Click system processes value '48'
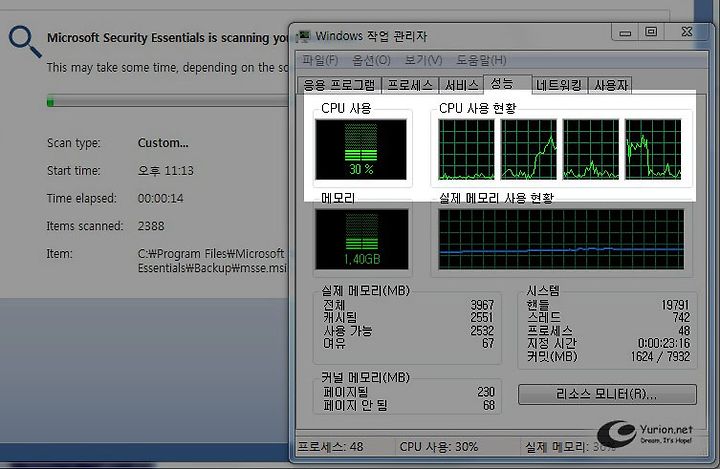The image size is (720, 469). click(x=684, y=330)
